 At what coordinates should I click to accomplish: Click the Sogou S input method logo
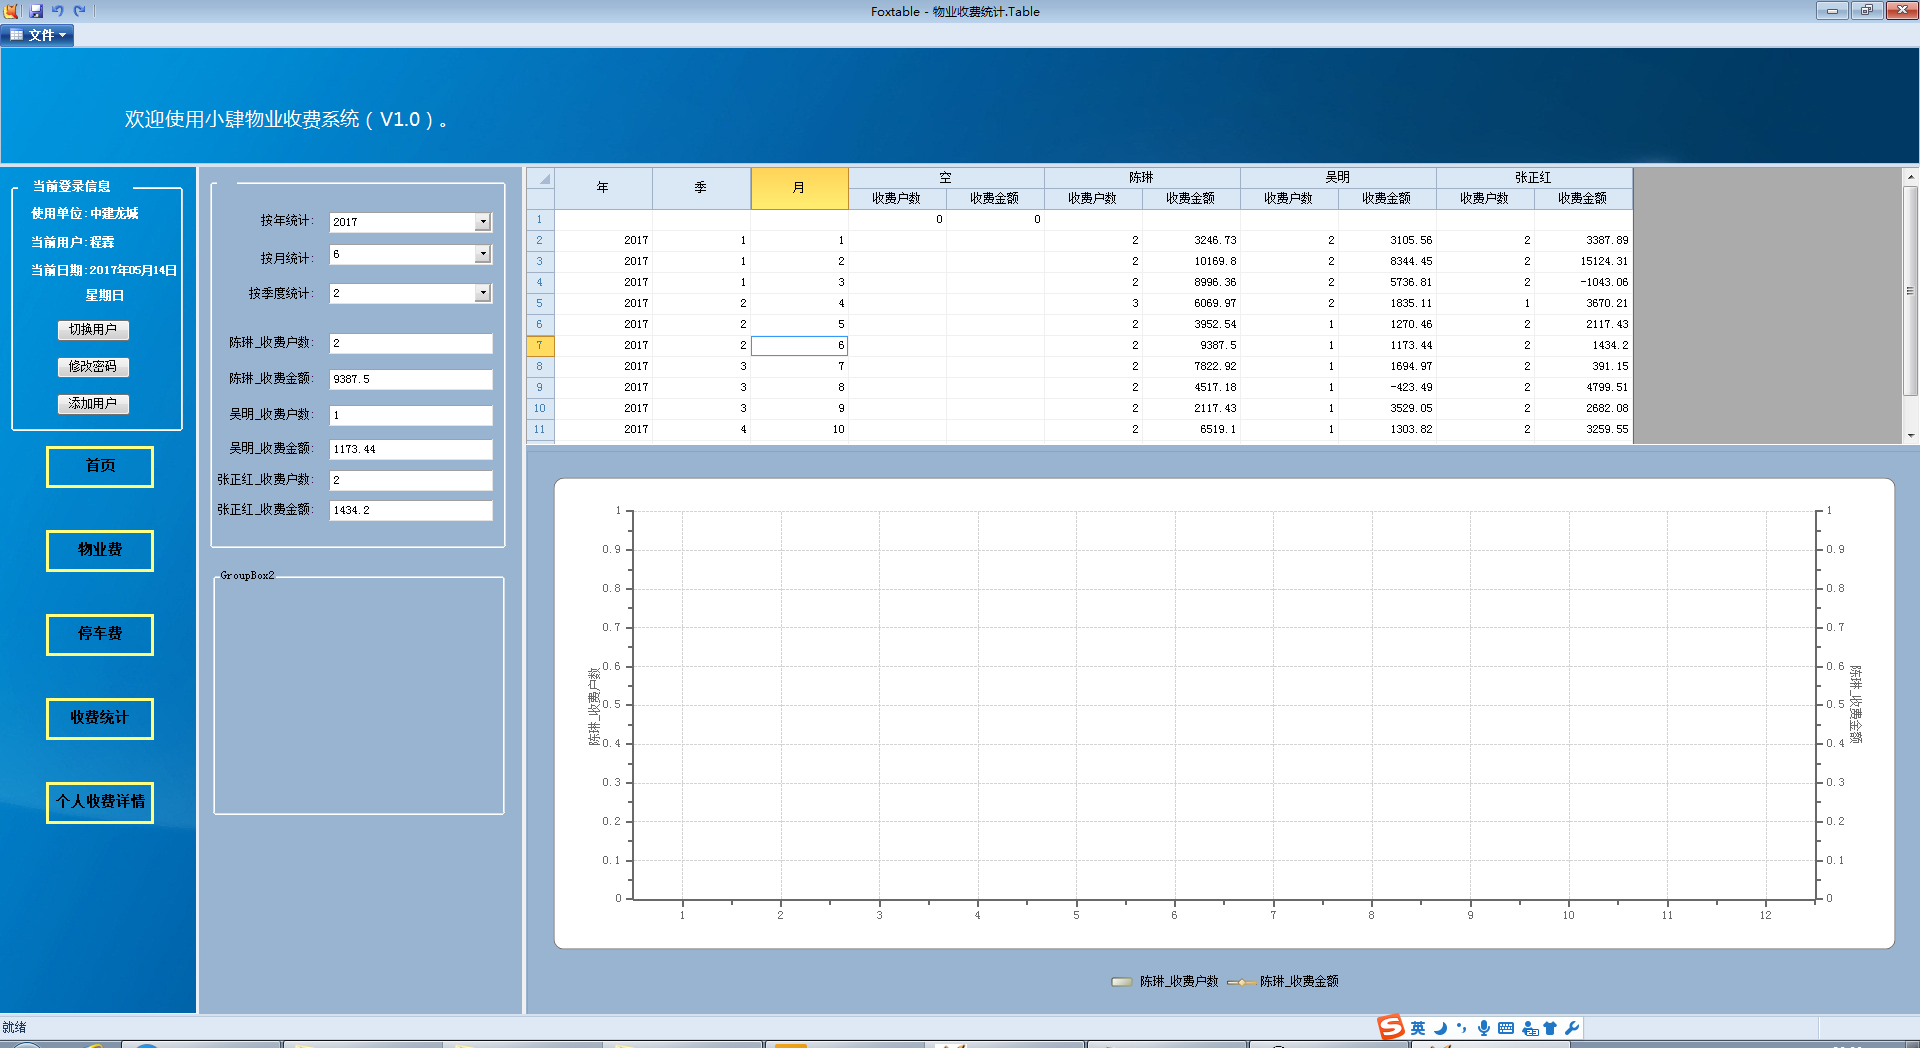(1391, 1027)
